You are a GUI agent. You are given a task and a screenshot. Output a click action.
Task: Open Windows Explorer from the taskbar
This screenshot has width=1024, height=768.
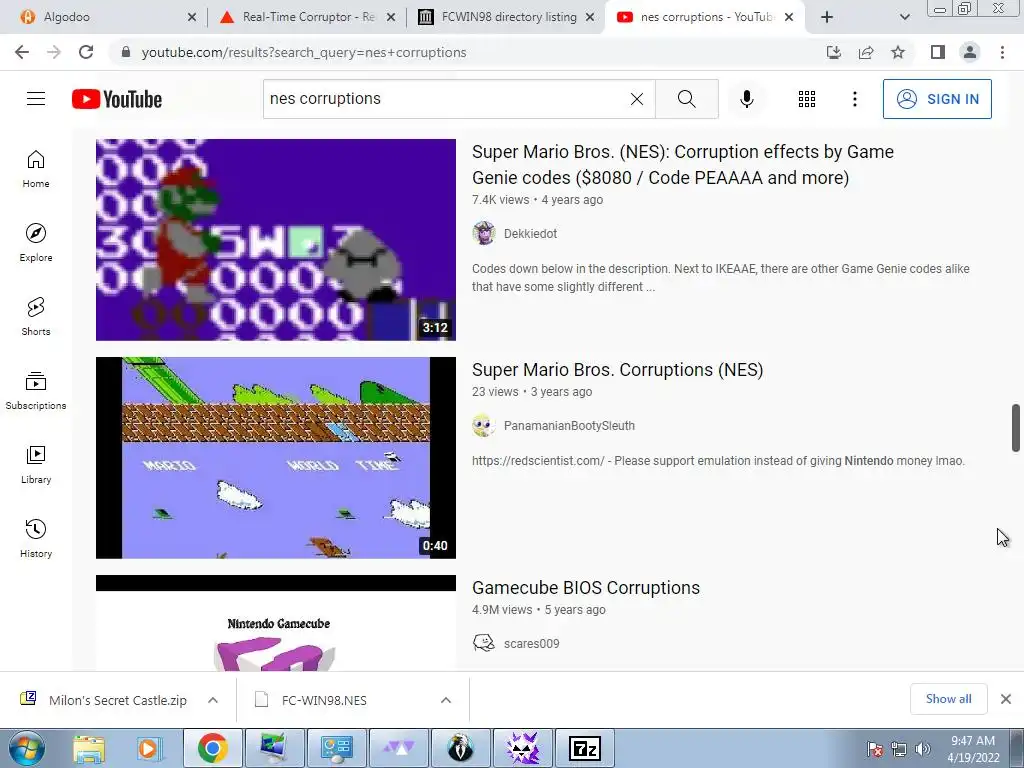click(89, 748)
